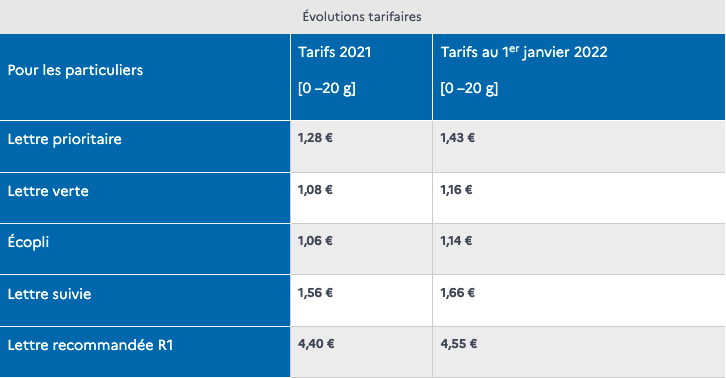Click the 1,08 € Lettre verte price
726x378 pixels.
[x=315, y=189]
